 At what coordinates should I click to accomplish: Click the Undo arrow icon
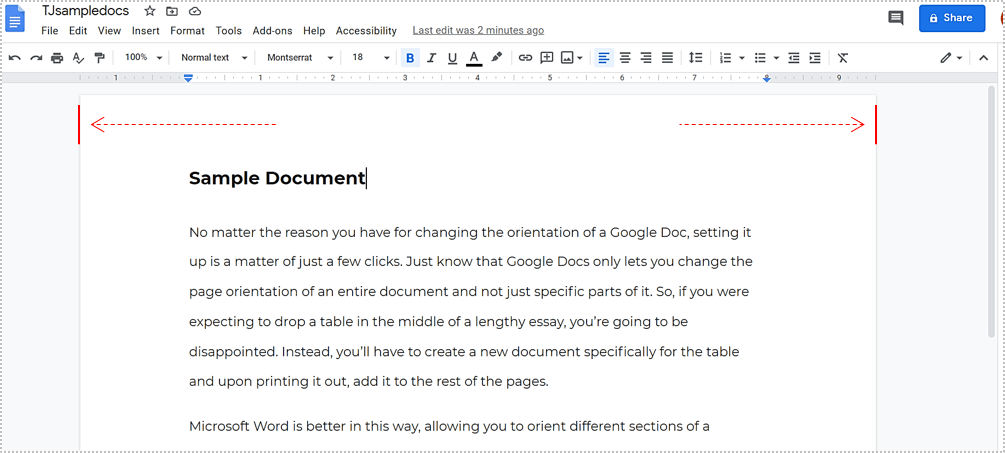coord(15,58)
